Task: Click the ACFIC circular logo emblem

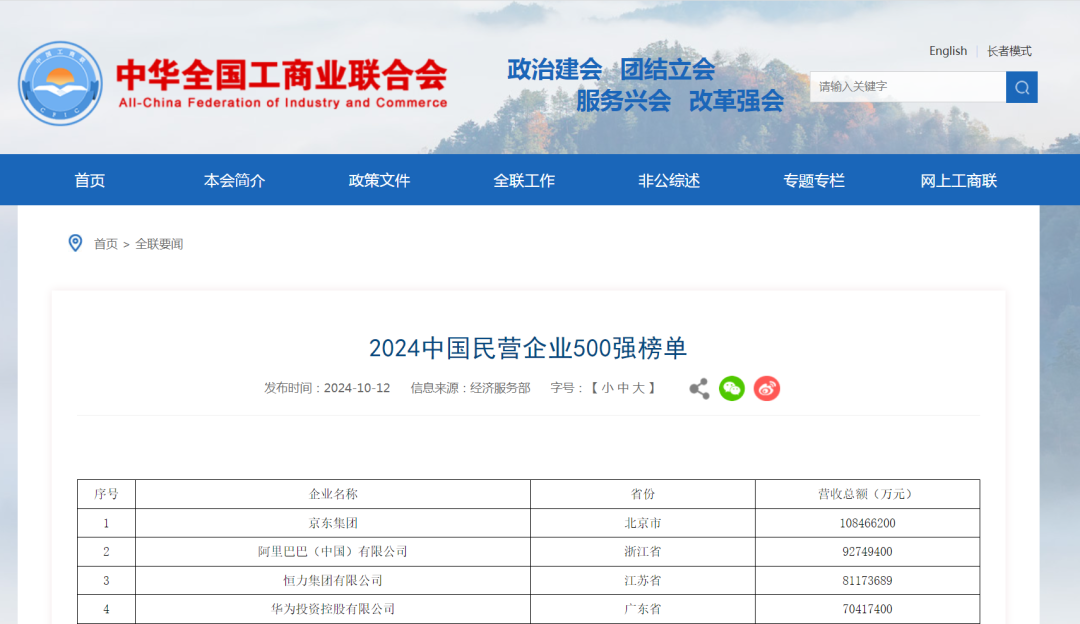Action: pos(60,83)
